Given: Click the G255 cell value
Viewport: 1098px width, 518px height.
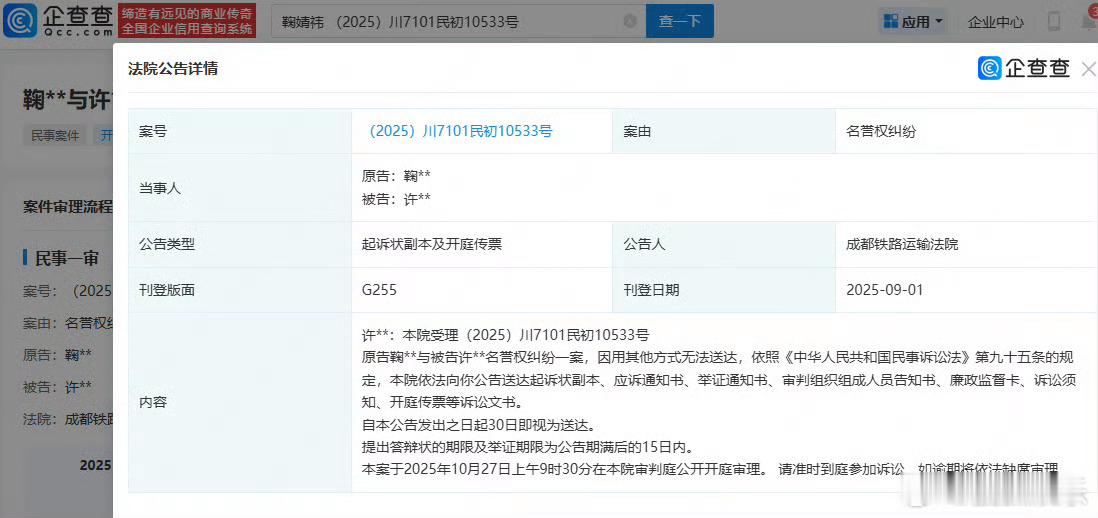Looking at the screenshot, I should [x=379, y=290].
